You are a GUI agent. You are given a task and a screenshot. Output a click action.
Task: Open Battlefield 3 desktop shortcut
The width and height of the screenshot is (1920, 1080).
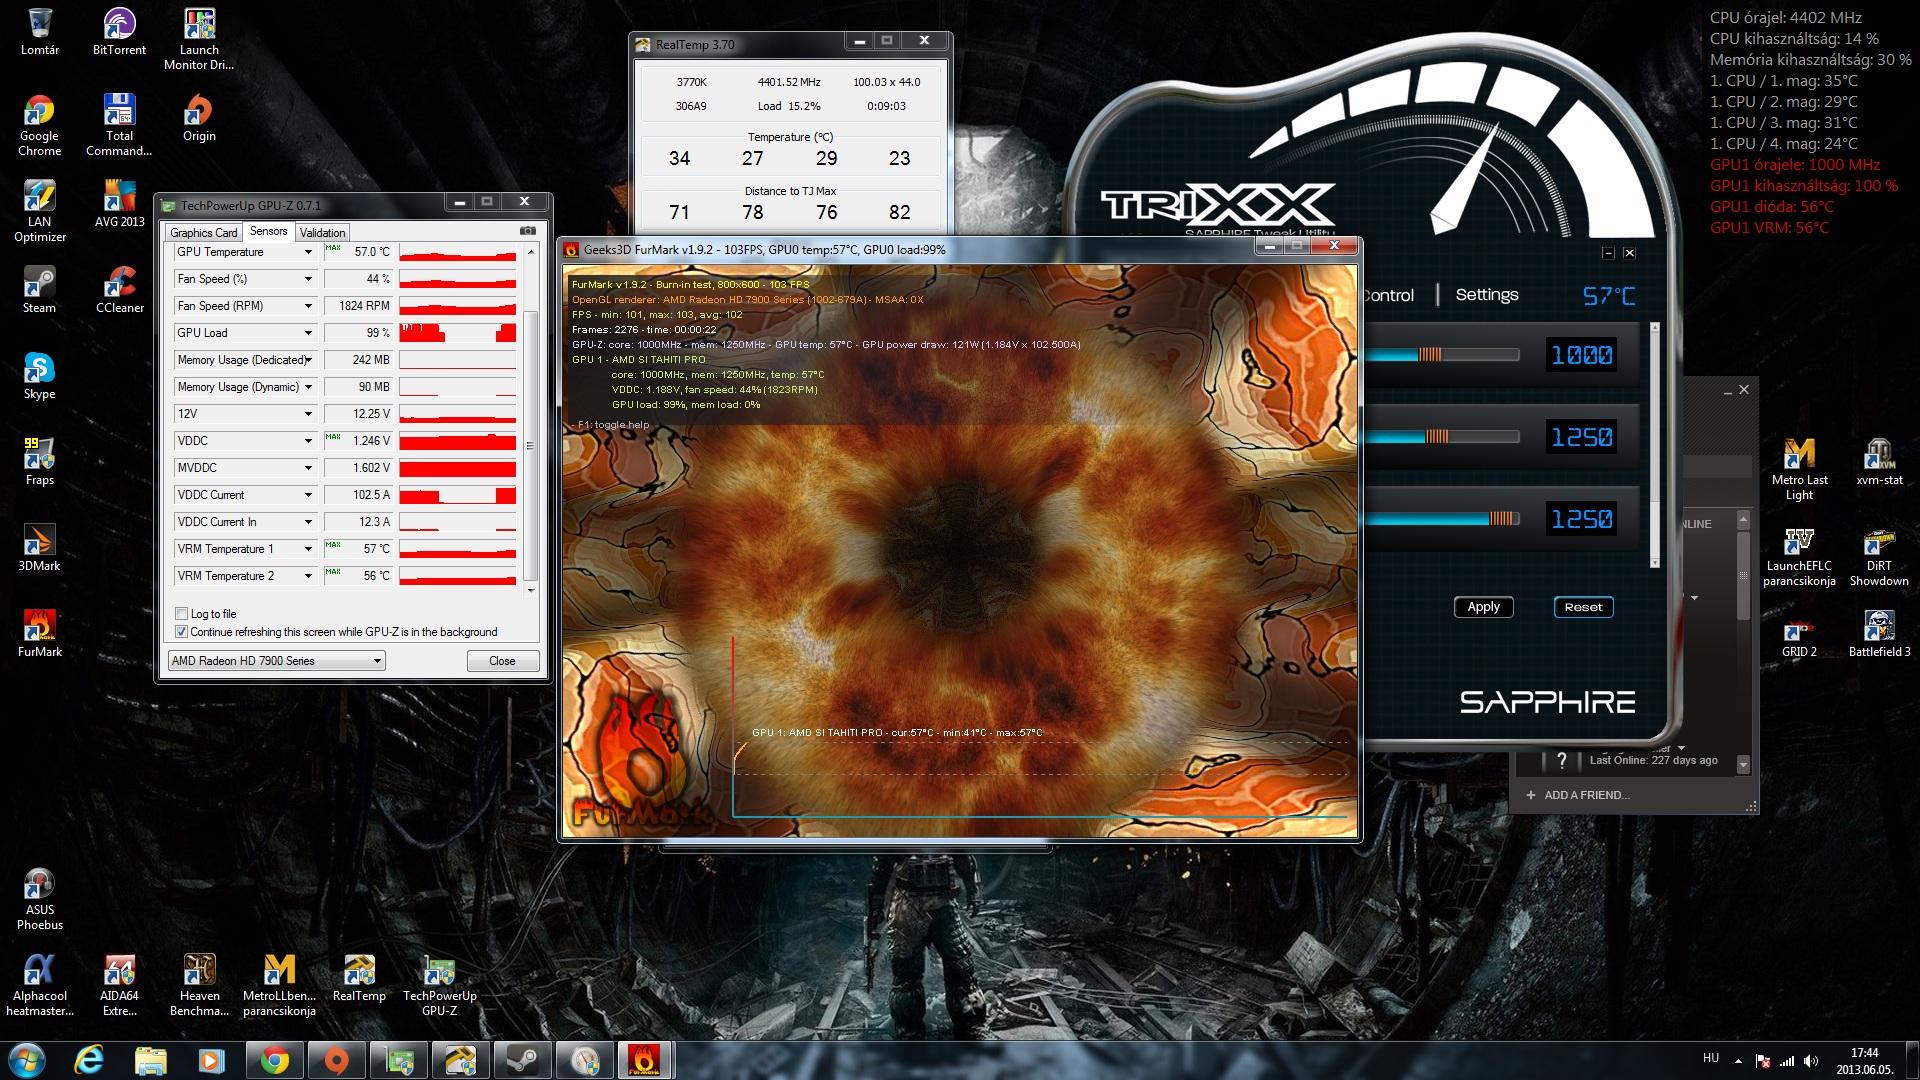[1879, 632]
